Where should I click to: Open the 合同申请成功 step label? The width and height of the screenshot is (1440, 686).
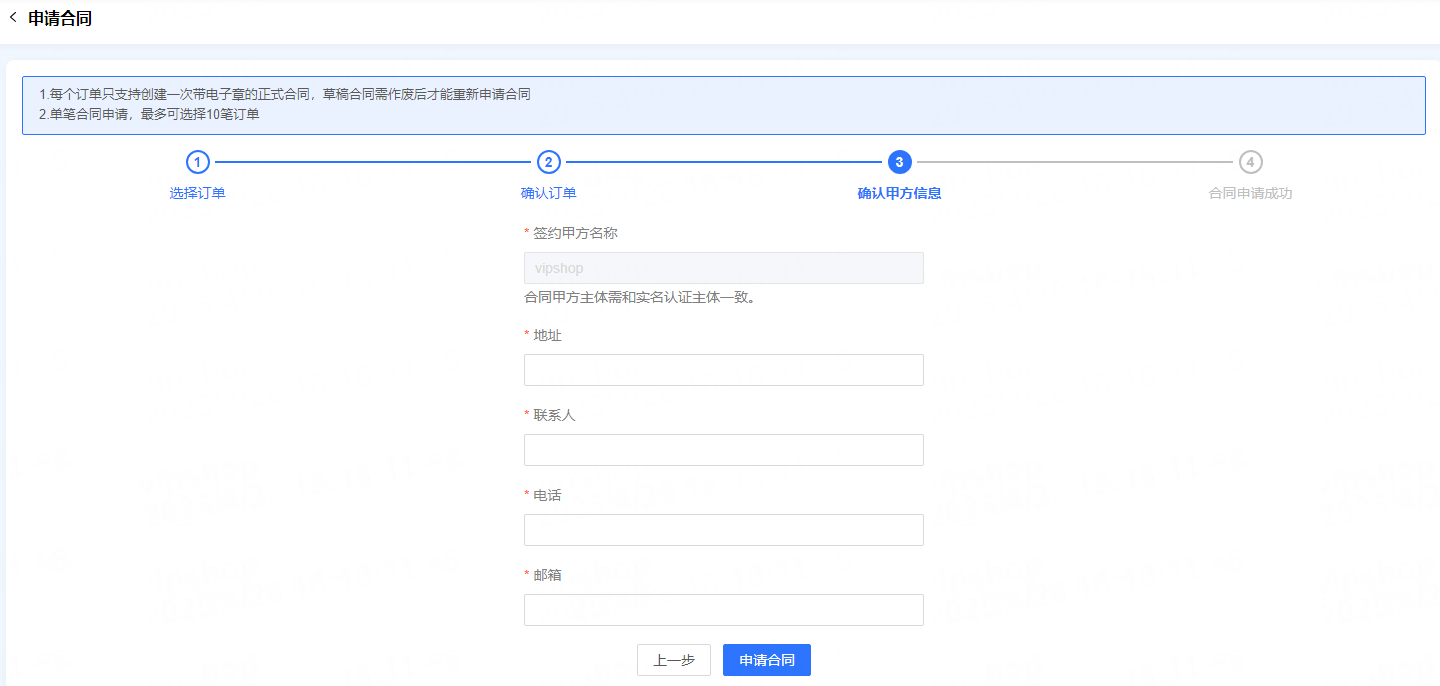click(1250, 193)
